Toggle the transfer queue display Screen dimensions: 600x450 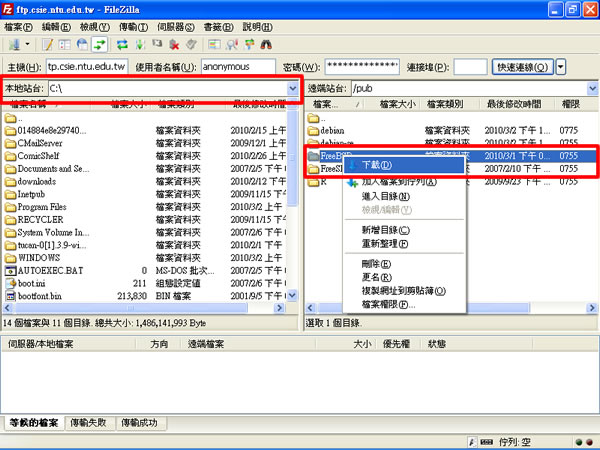click(99, 45)
